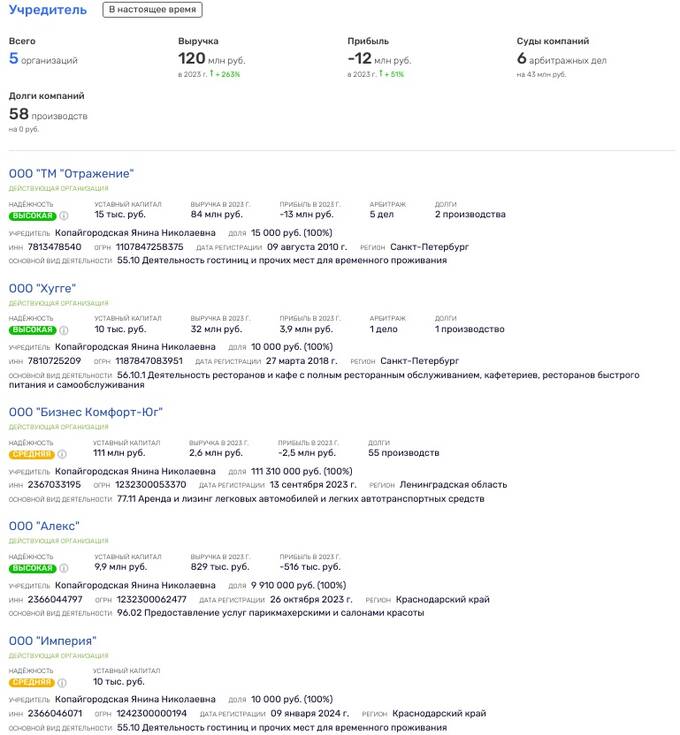Open ООО "Алекс" company link

(44, 526)
